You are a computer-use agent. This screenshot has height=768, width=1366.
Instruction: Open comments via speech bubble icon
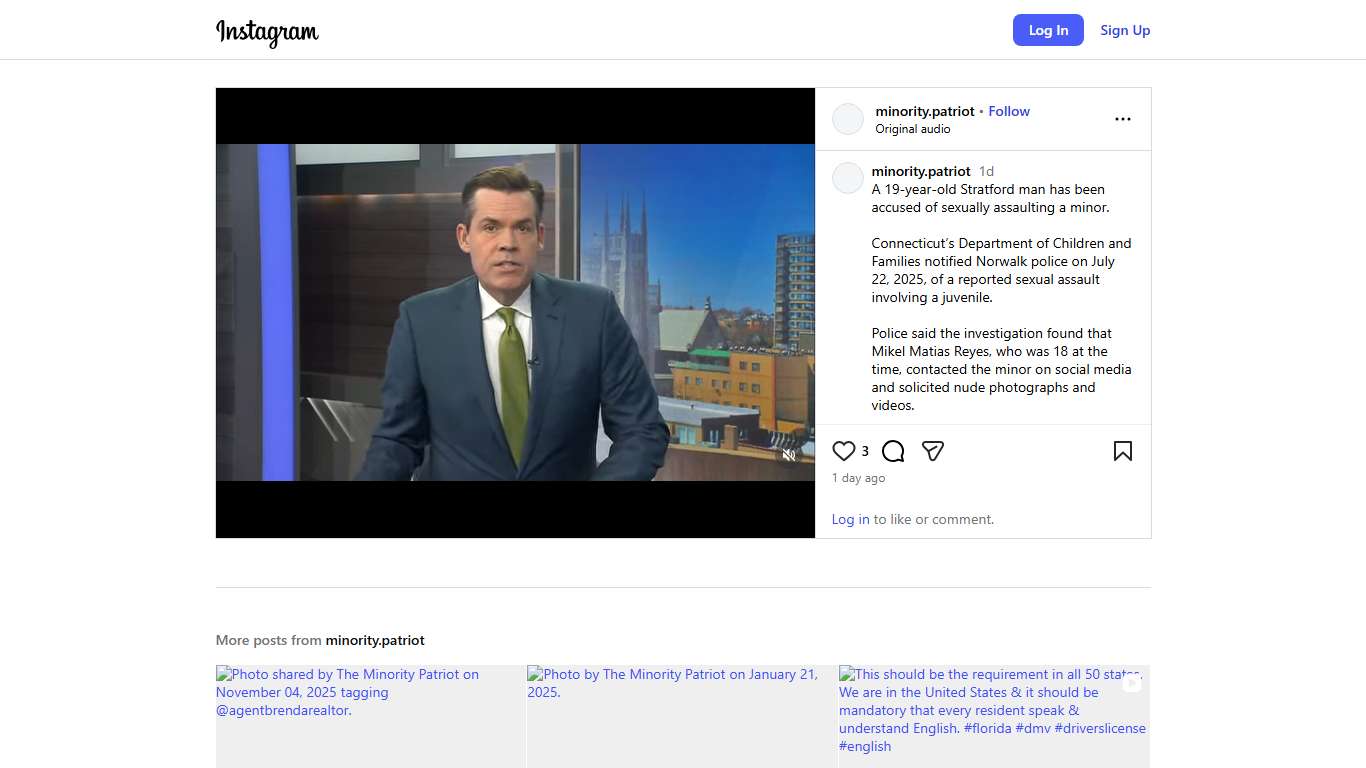[893, 451]
